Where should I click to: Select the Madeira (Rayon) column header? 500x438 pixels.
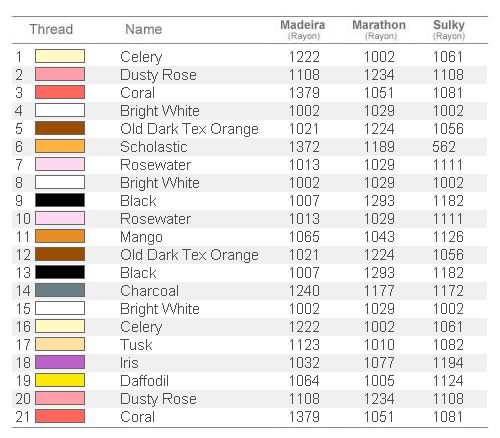303,30
